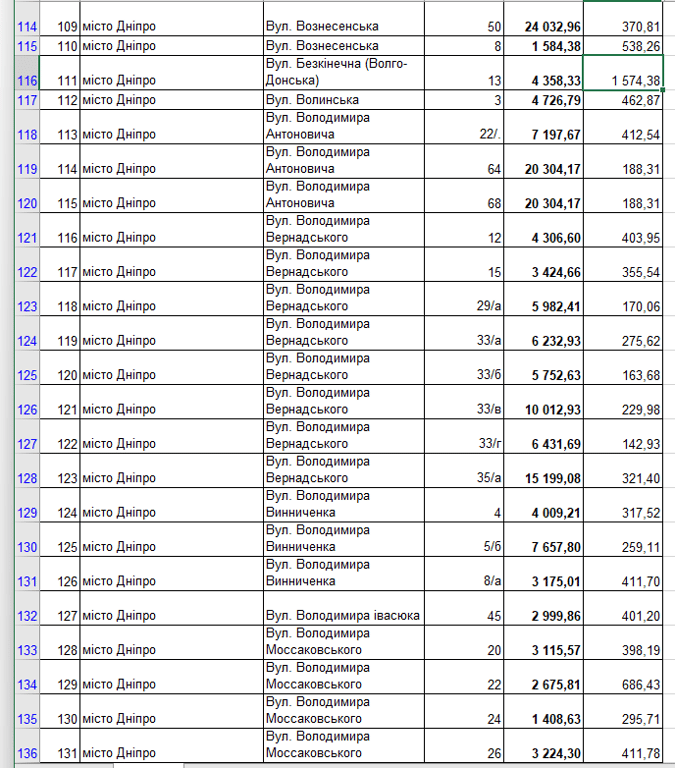Viewport: 675px width, 768px height.
Task: Select the cell reading Вул. Волинська
Action: coord(343,100)
